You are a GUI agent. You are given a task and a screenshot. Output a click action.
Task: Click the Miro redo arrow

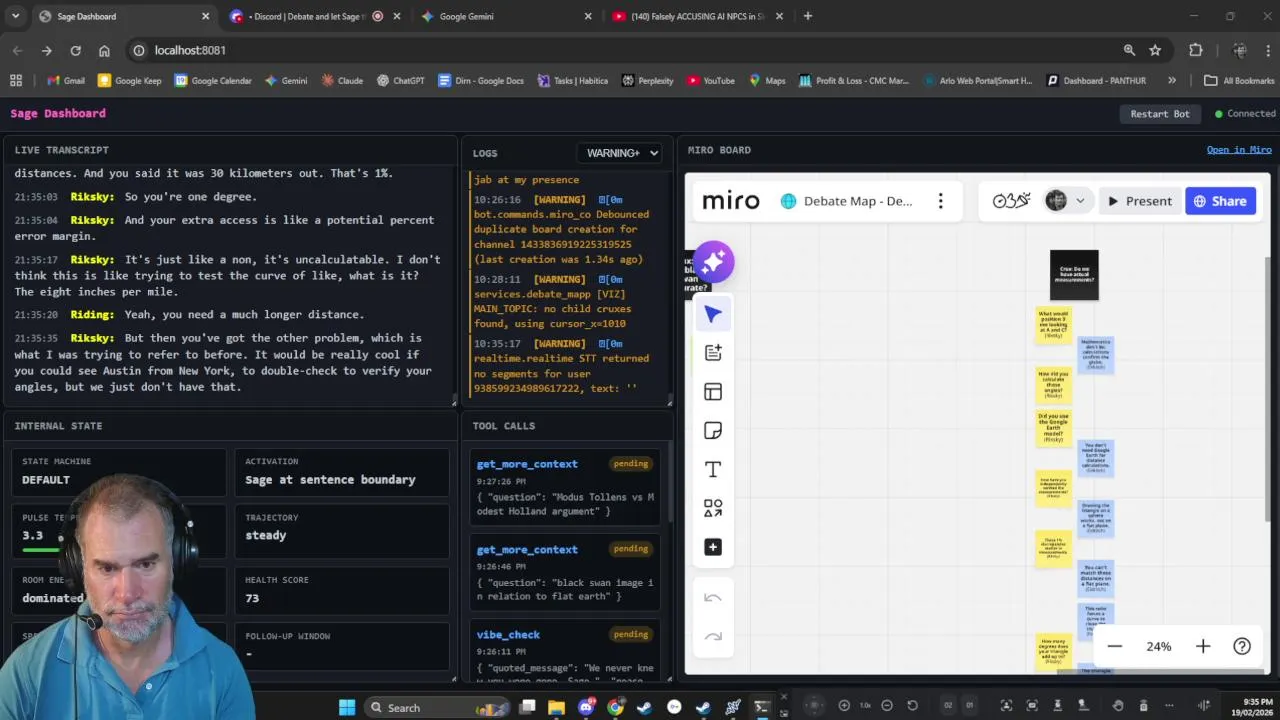point(713,636)
